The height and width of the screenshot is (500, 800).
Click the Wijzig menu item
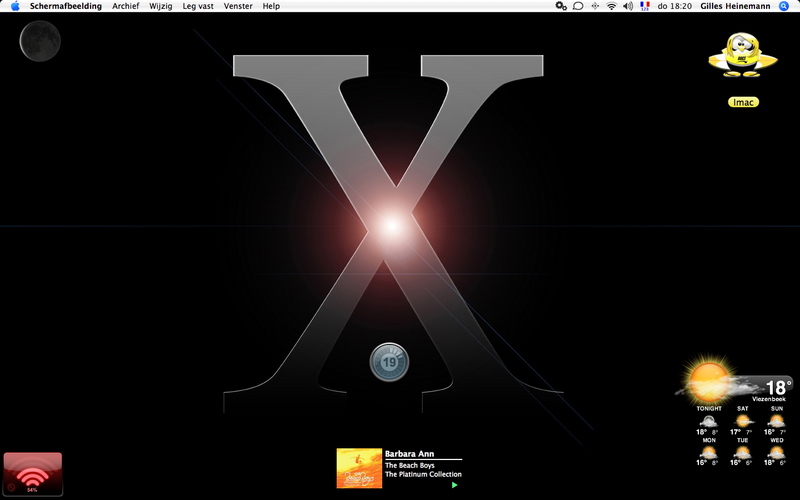(x=160, y=6)
